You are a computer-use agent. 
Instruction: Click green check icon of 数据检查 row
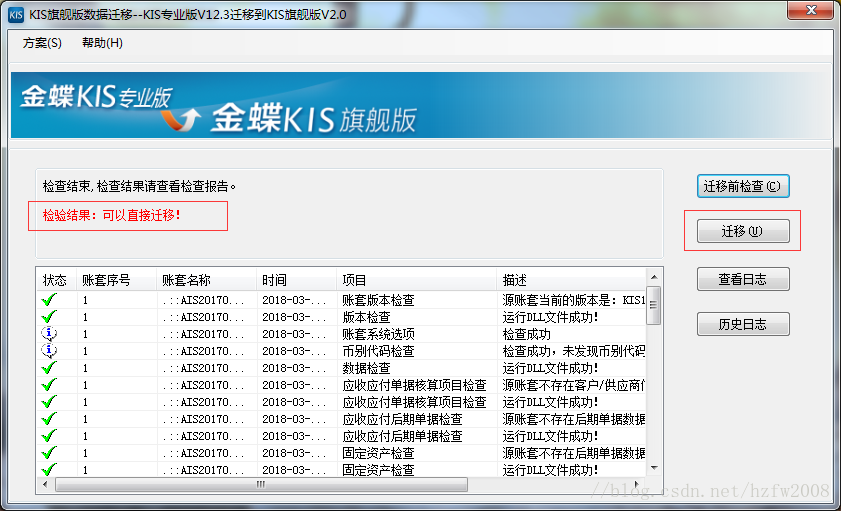click(x=49, y=368)
